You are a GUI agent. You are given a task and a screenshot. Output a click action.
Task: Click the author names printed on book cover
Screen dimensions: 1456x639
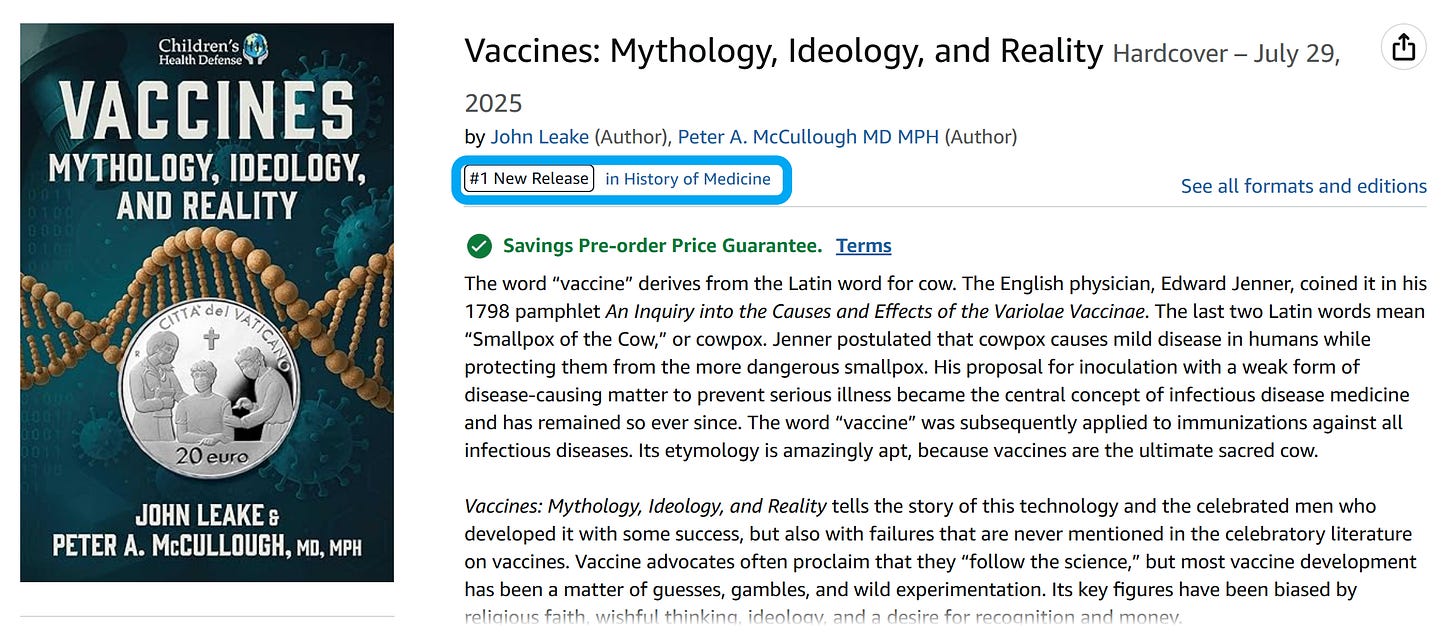point(207,530)
